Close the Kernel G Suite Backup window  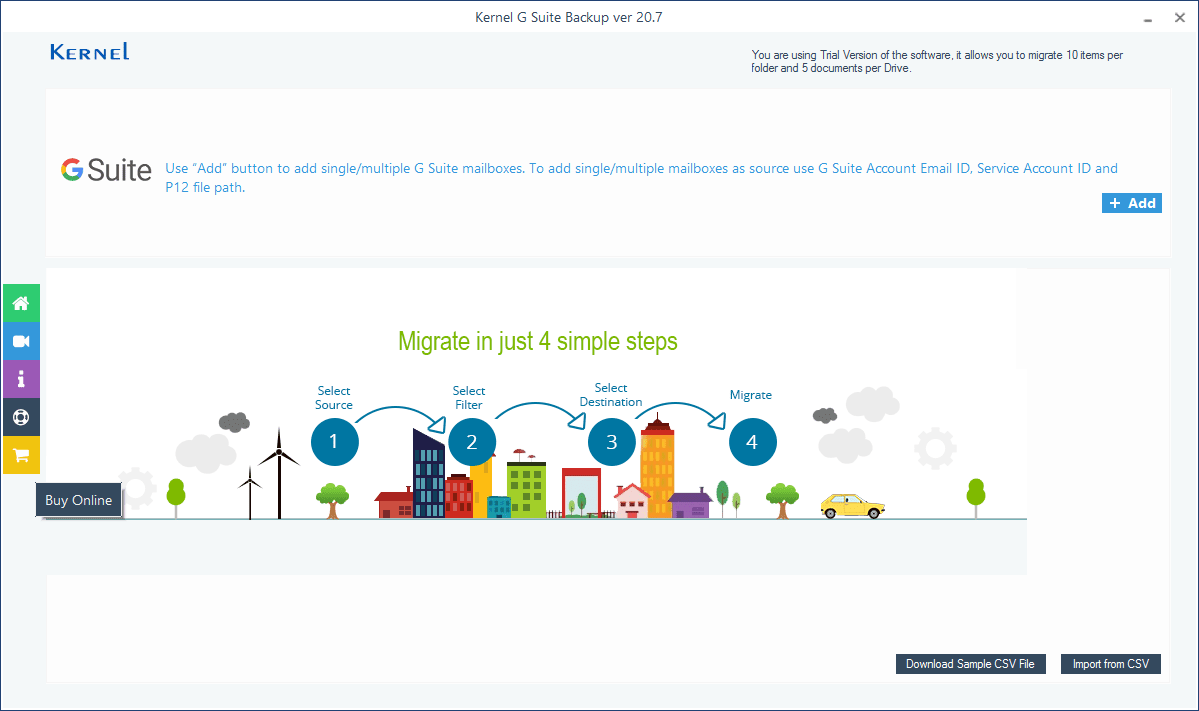click(x=1180, y=18)
